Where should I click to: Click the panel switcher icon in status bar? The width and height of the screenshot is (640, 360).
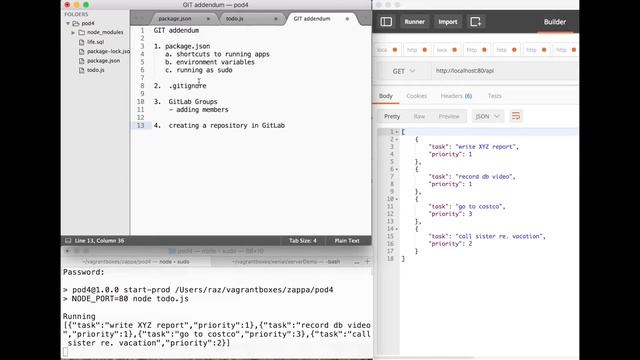point(68,240)
